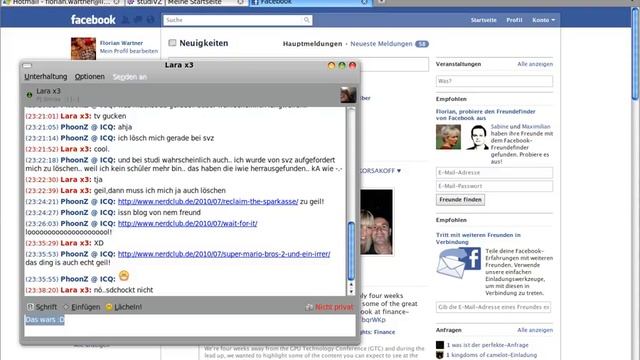The height and width of the screenshot is (360, 640).
Task: Open reclaim-the-sparkasse link in chat
Action: pyautogui.click(x=208, y=202)
